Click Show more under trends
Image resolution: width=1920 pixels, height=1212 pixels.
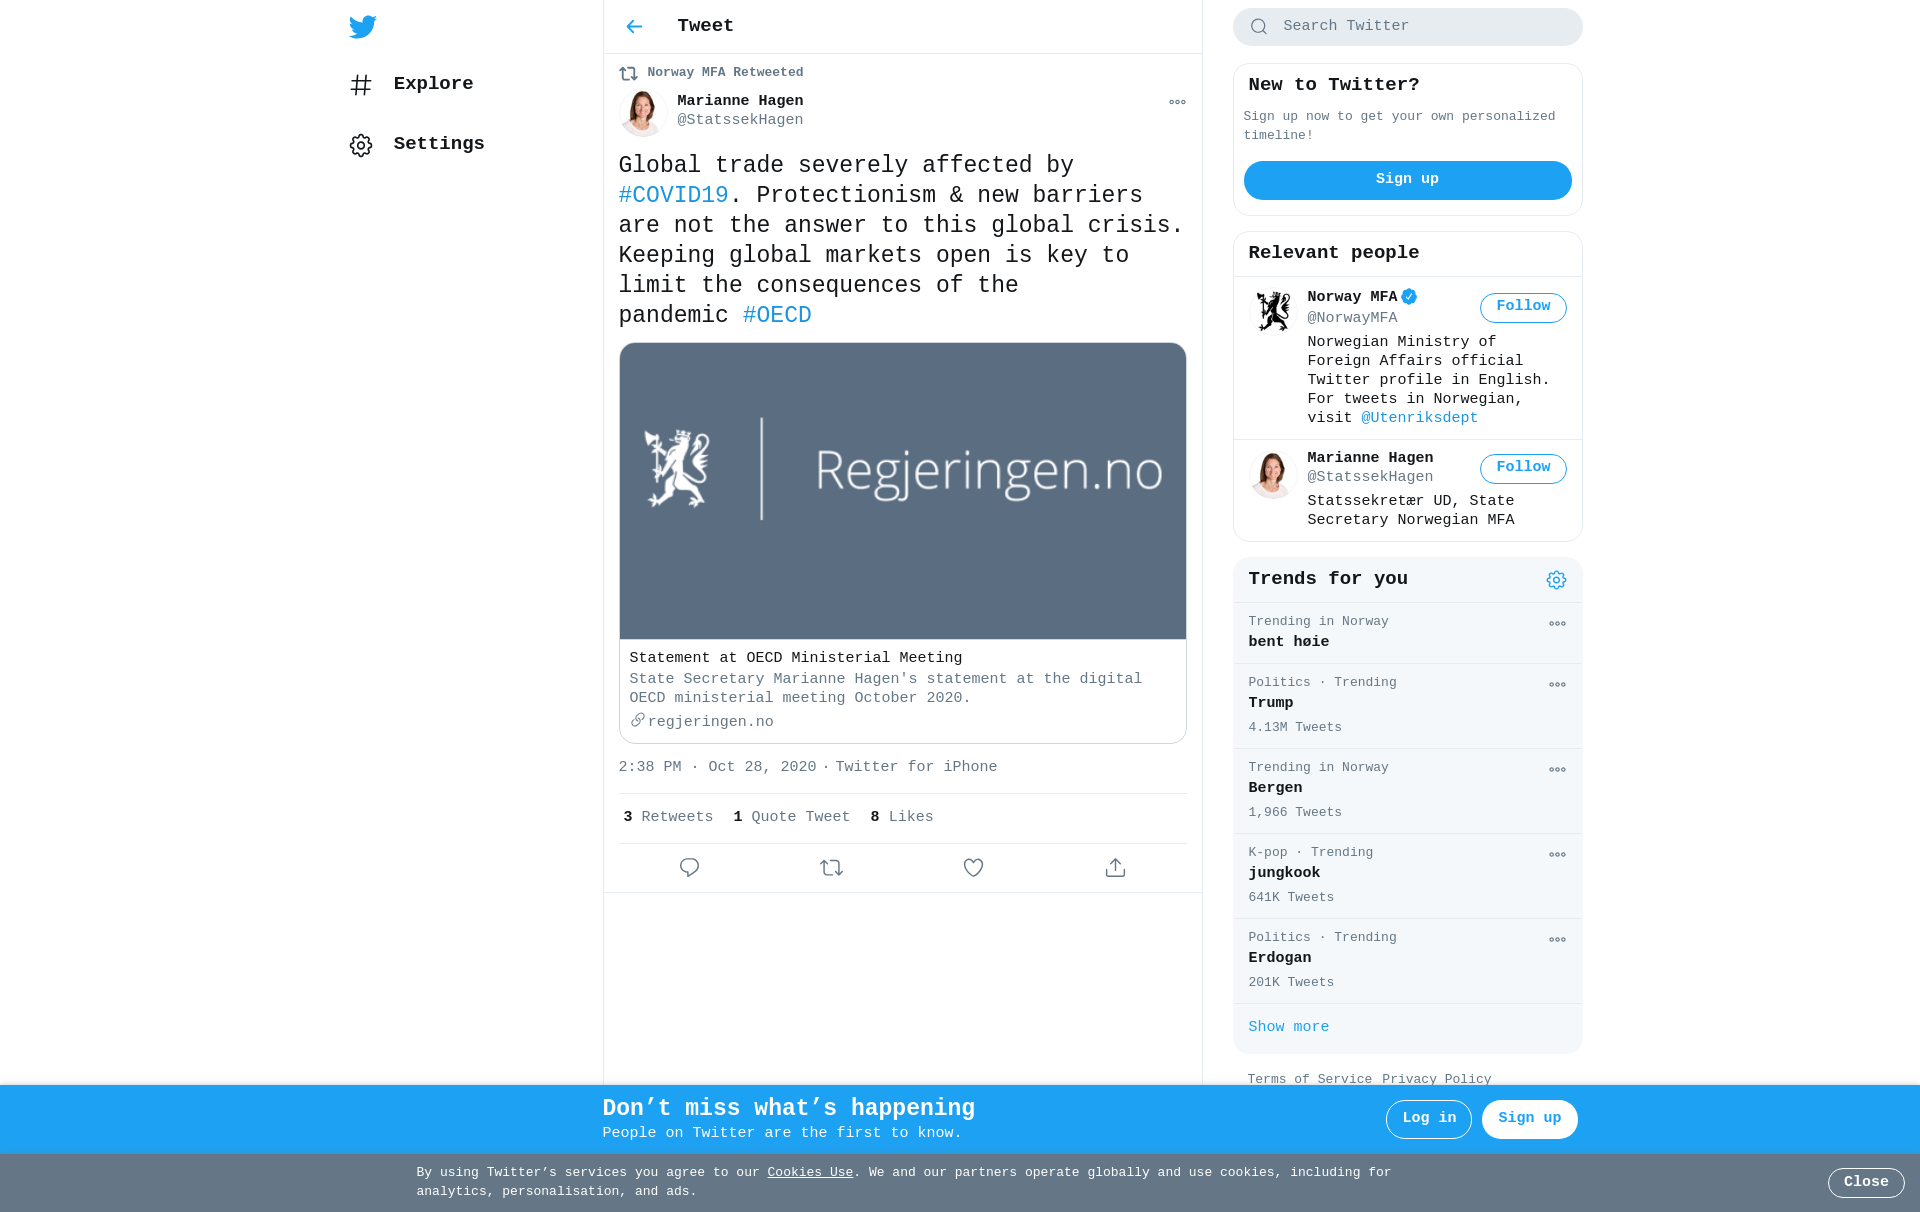[1288, 1027]
